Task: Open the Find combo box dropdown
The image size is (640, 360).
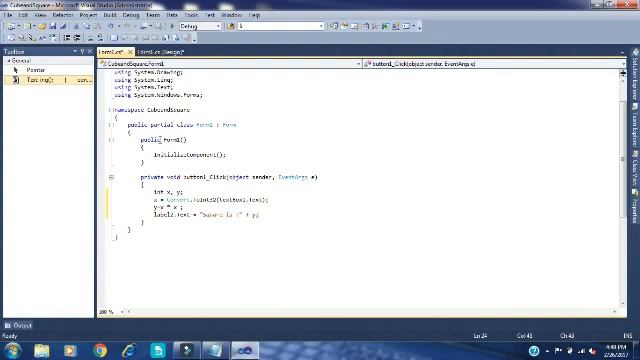Action: [x=321, y=26]
